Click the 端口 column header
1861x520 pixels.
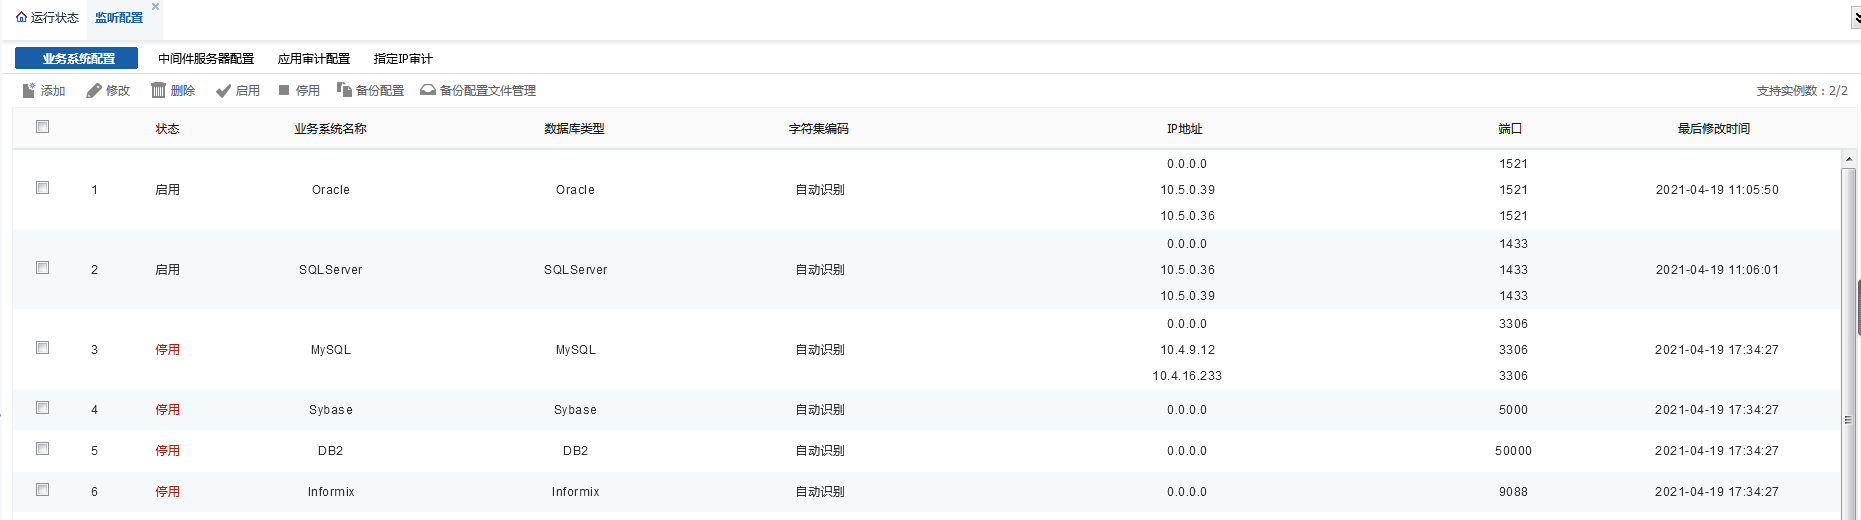1510,129
